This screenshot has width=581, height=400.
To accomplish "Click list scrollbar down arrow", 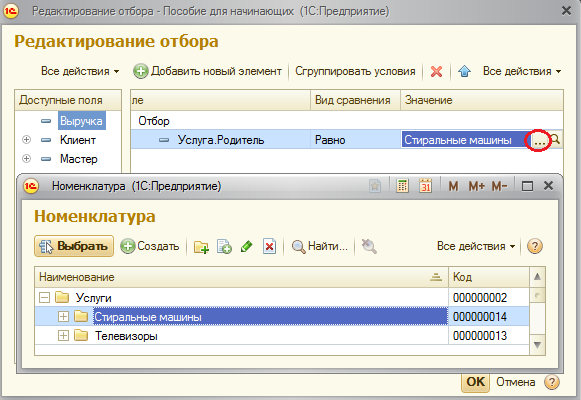I will [x=537, y=345].
